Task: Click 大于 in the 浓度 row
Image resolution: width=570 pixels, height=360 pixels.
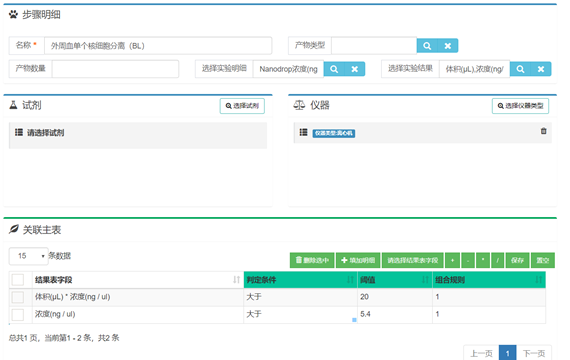Action: click(254, 314)
